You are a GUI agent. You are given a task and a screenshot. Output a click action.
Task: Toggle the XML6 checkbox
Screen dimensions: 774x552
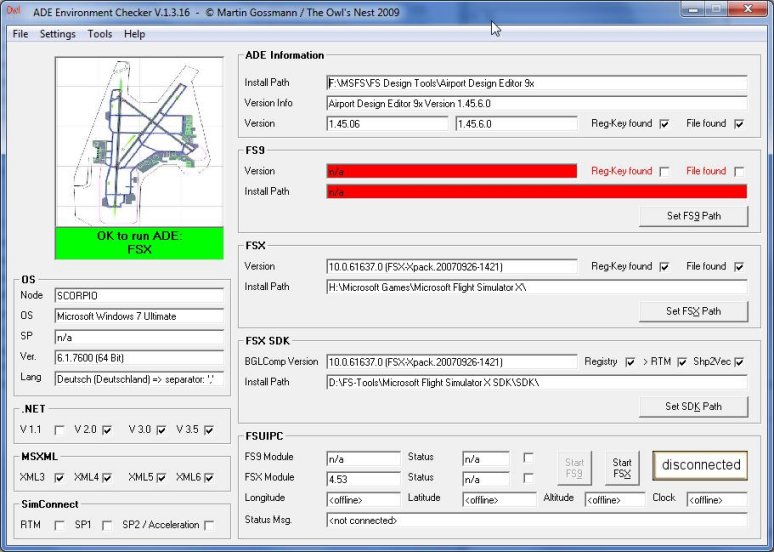tap(209, 477)
